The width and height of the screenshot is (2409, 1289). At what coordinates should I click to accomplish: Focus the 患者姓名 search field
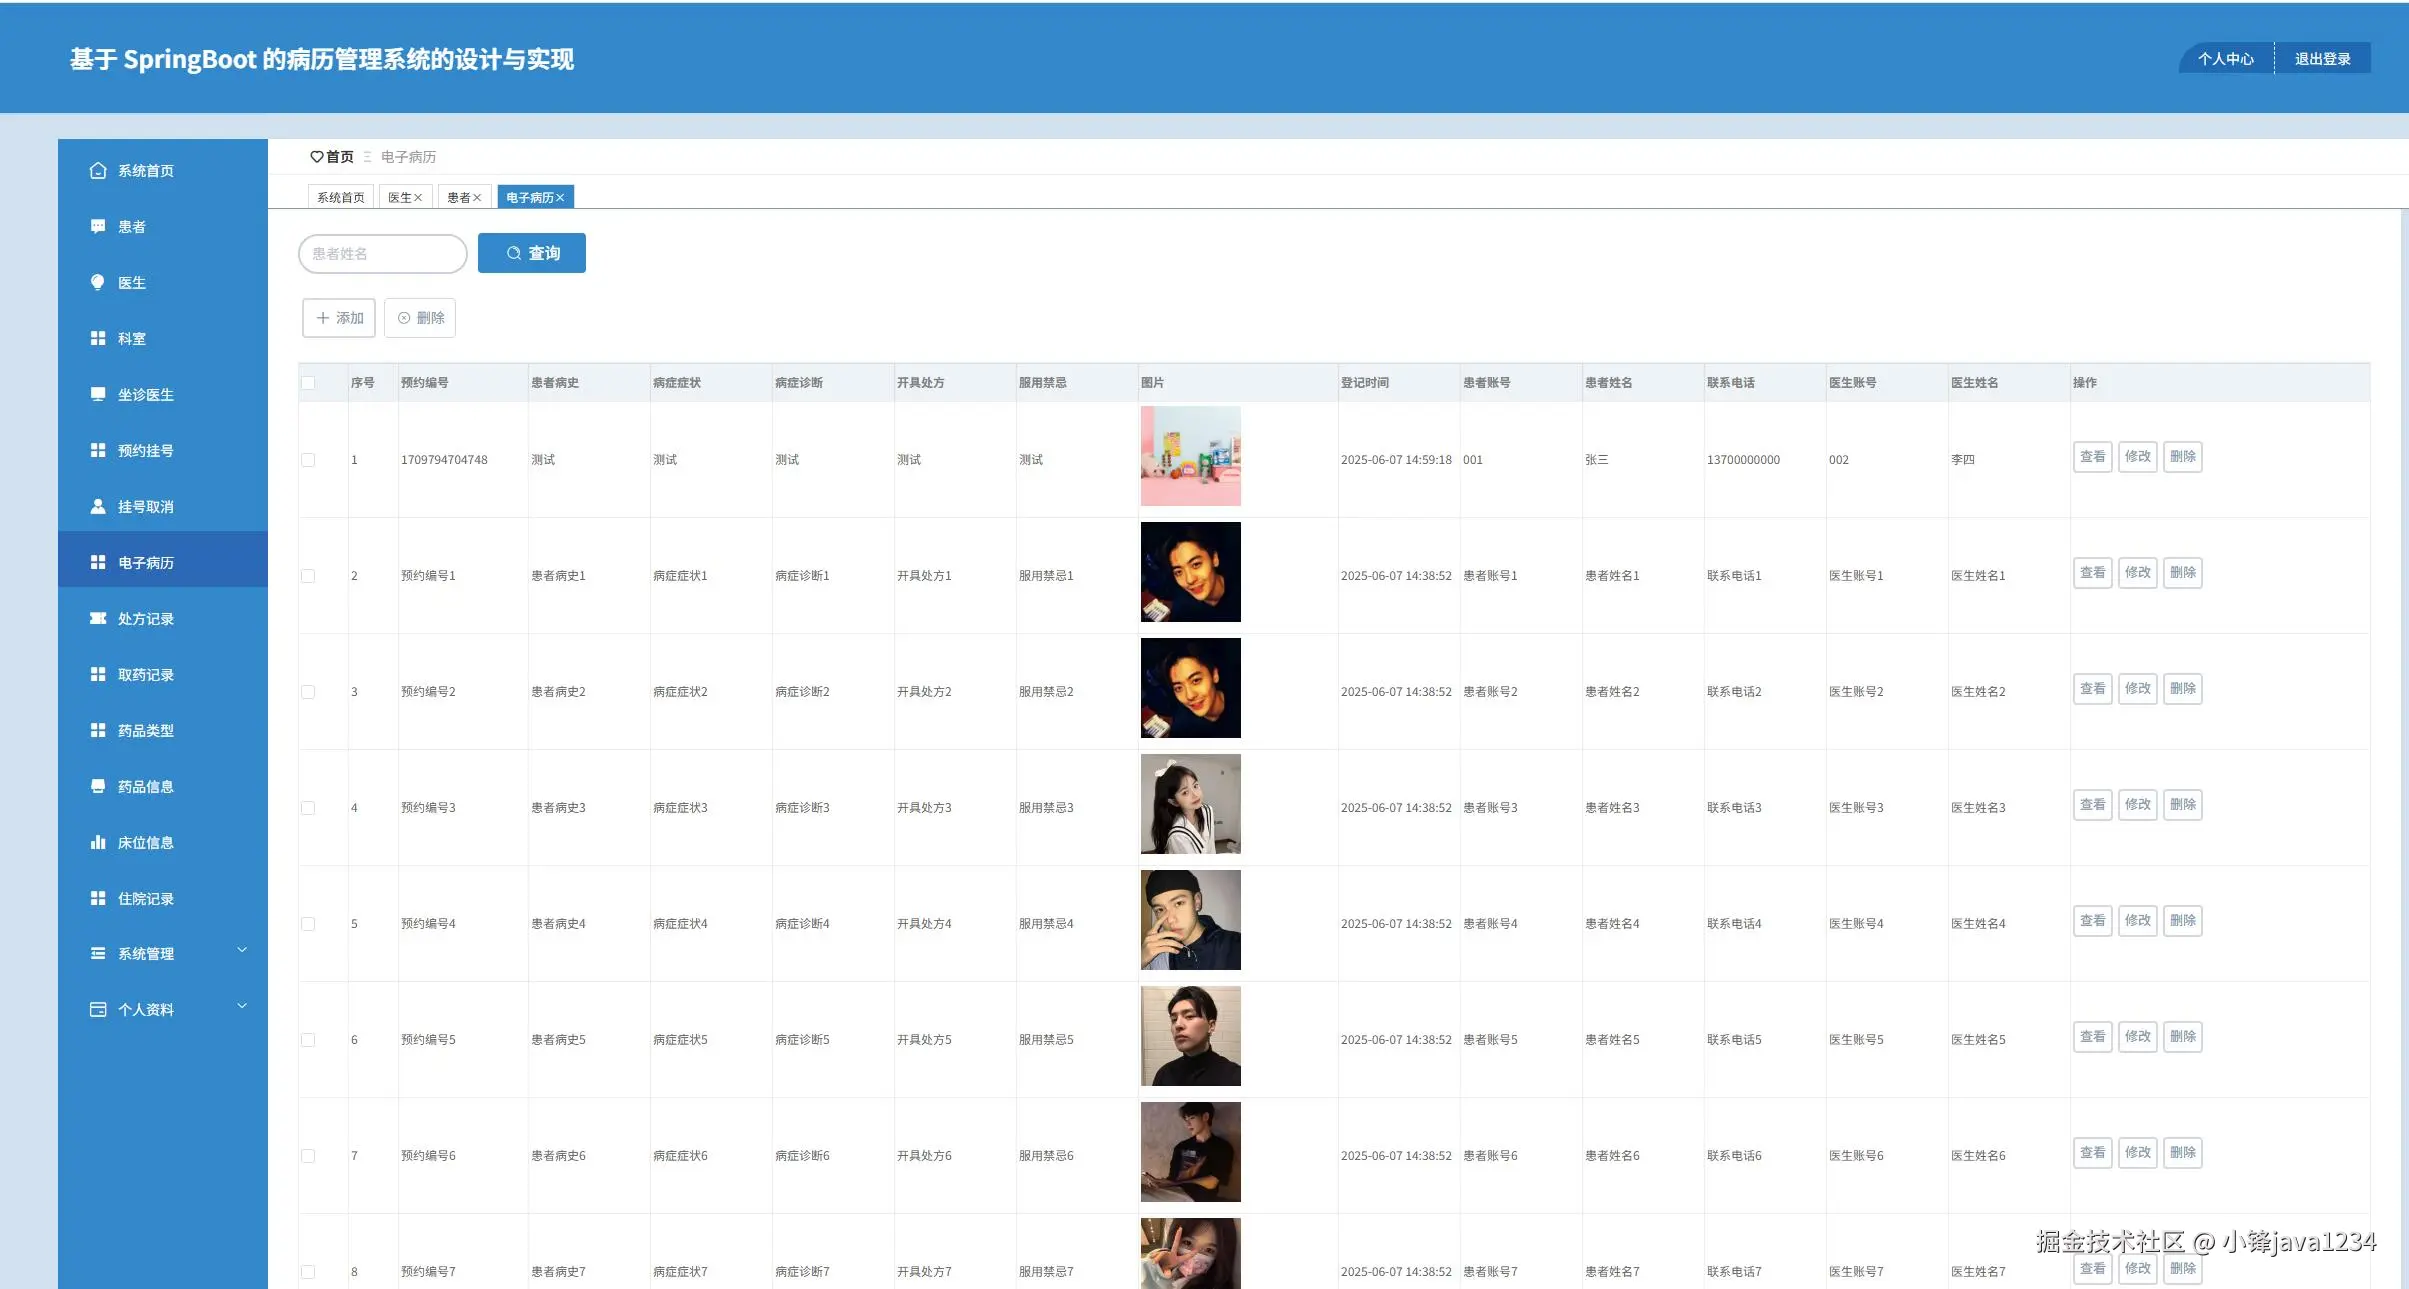(x=382, y=254)
